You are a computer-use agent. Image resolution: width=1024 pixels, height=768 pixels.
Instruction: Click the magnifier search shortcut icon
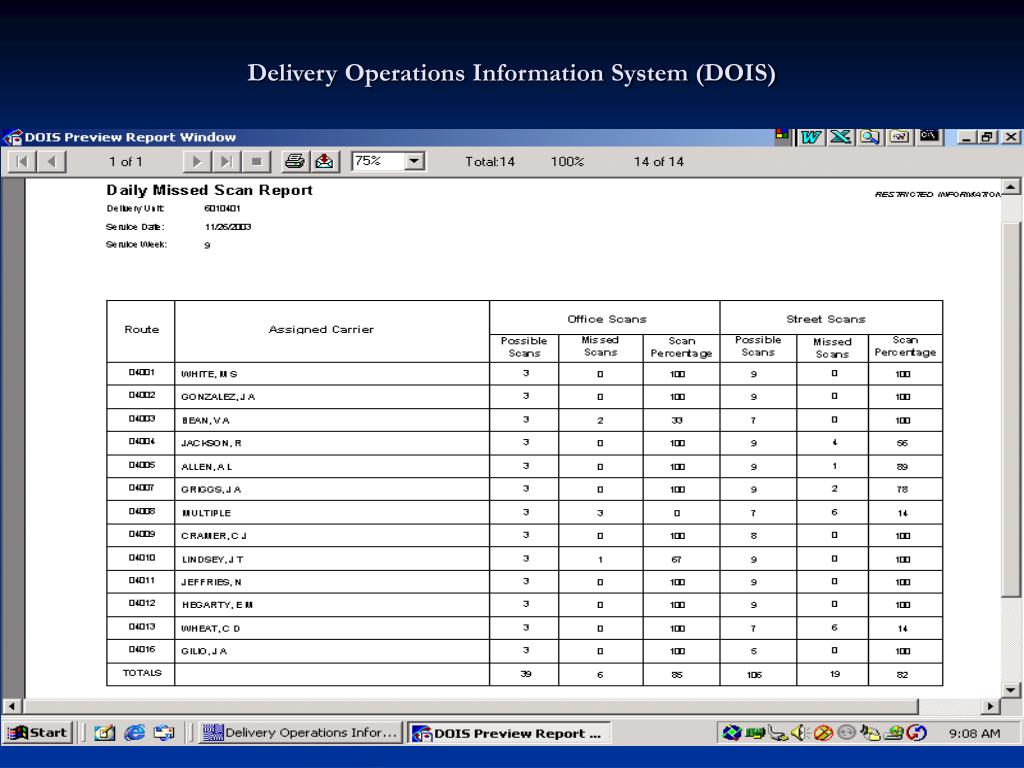(869, 136)
